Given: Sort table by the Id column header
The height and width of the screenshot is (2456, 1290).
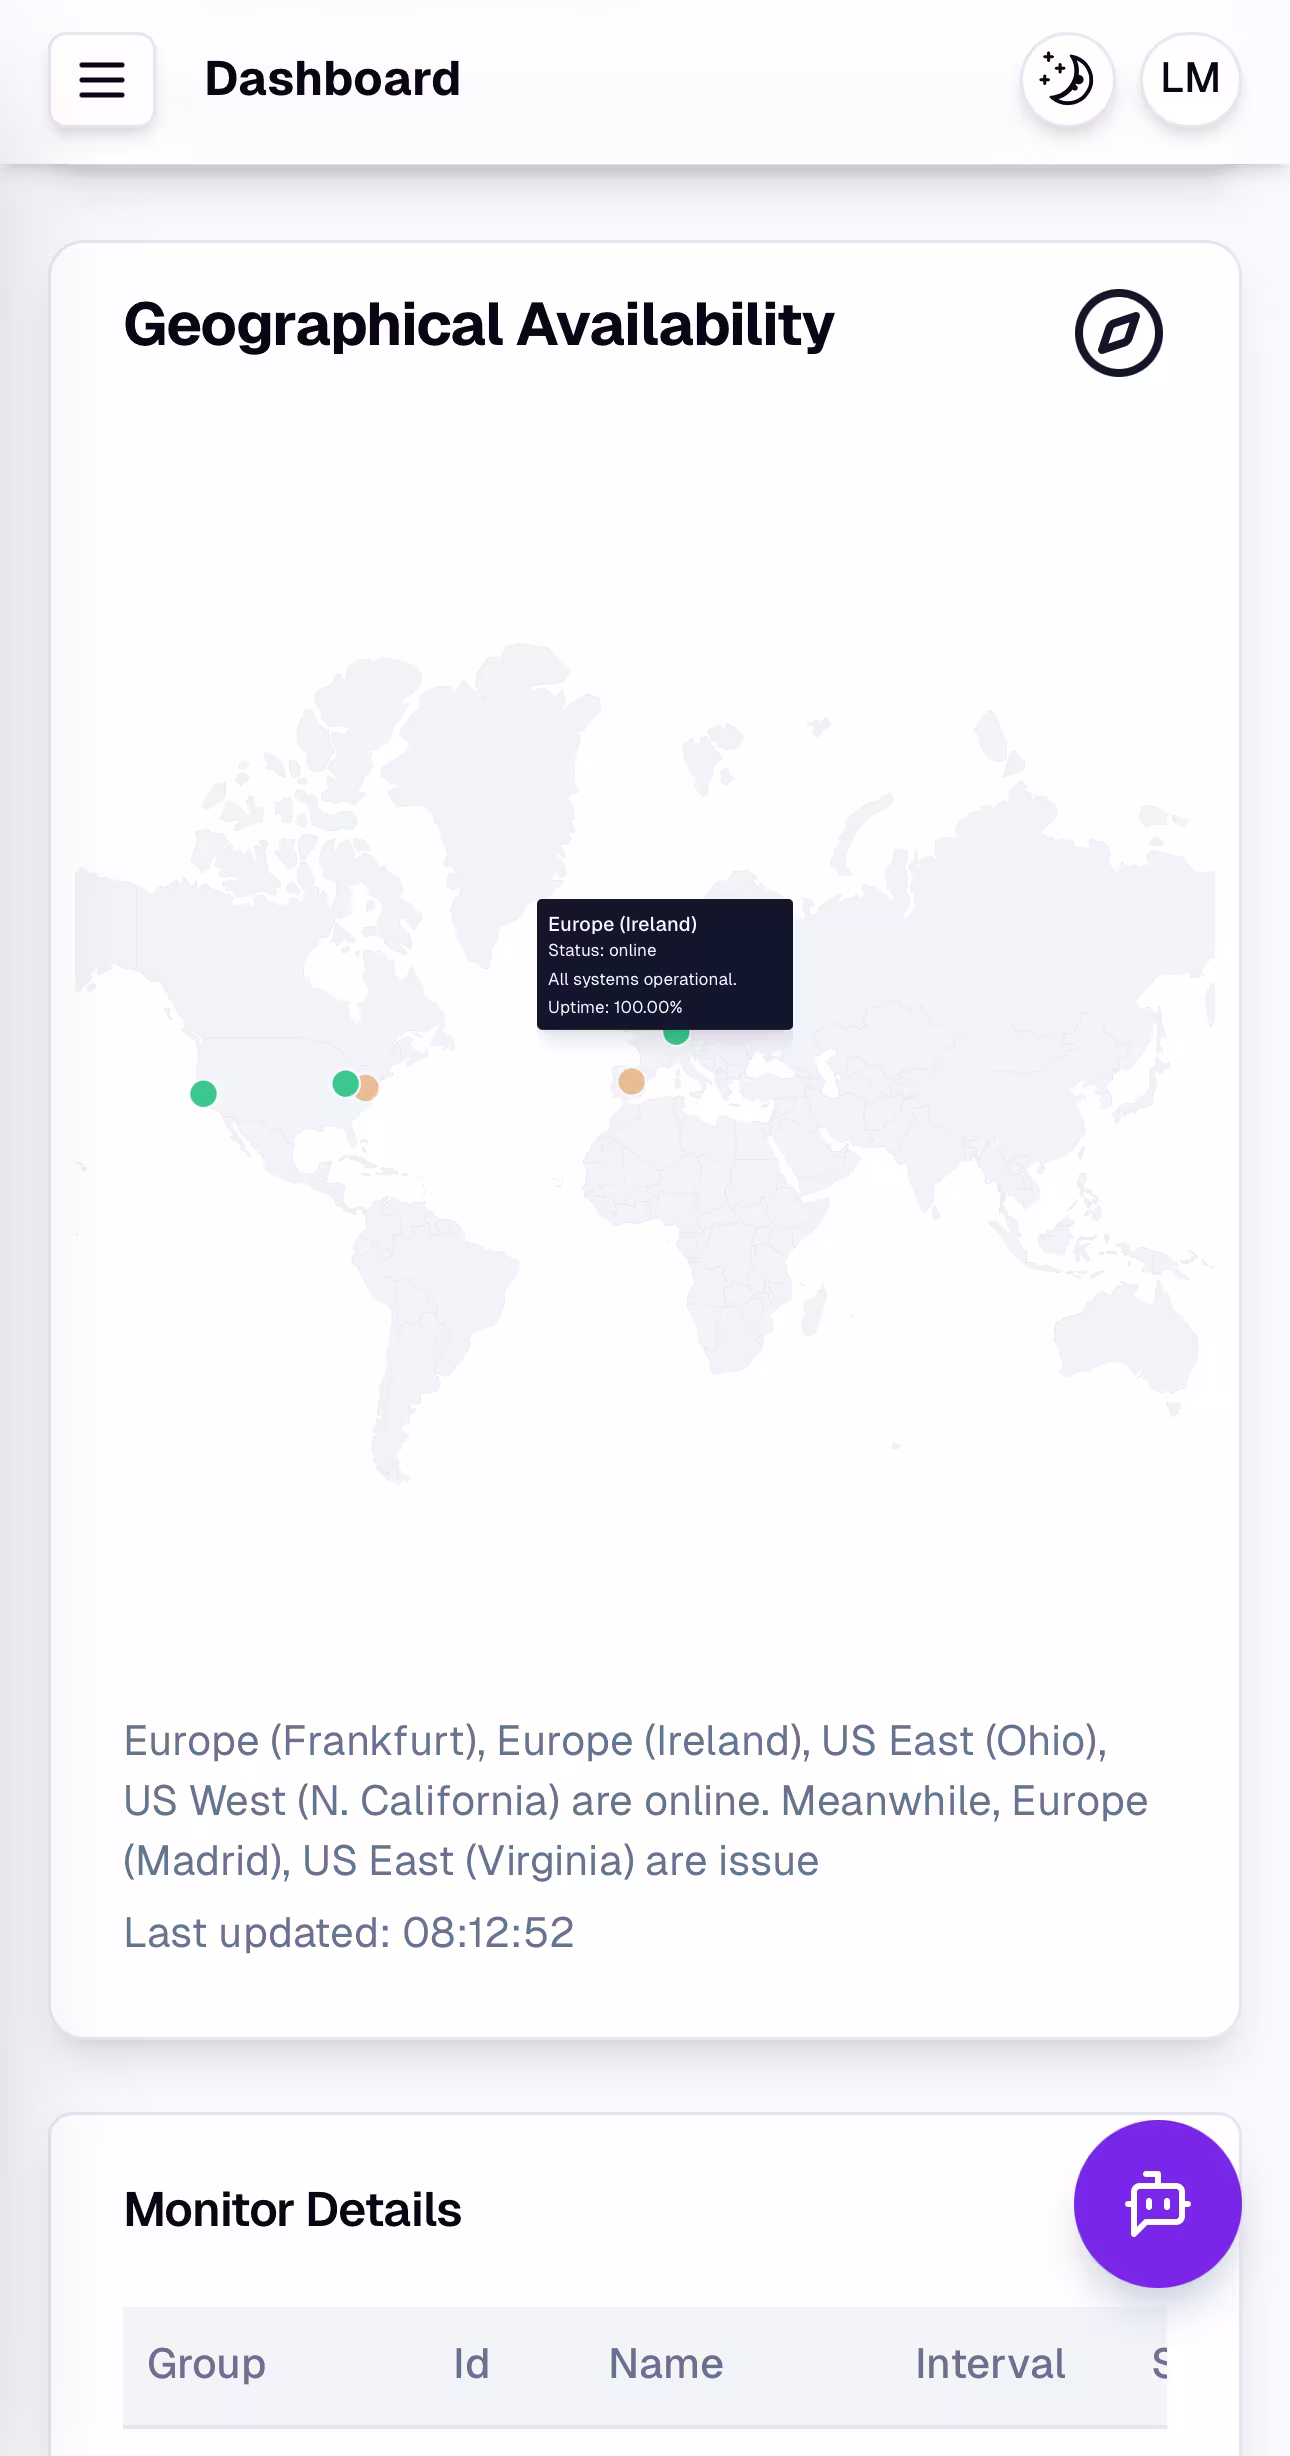Looking at the screenshot, I should coord(471,2364).
